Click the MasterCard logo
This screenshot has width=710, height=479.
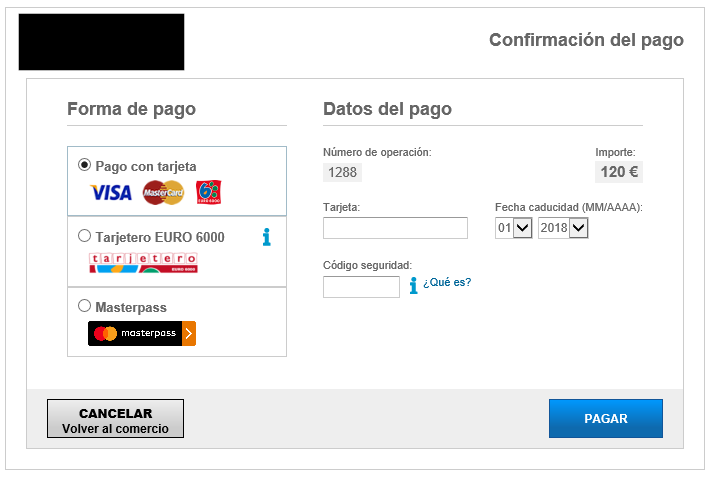click(163, 192)
